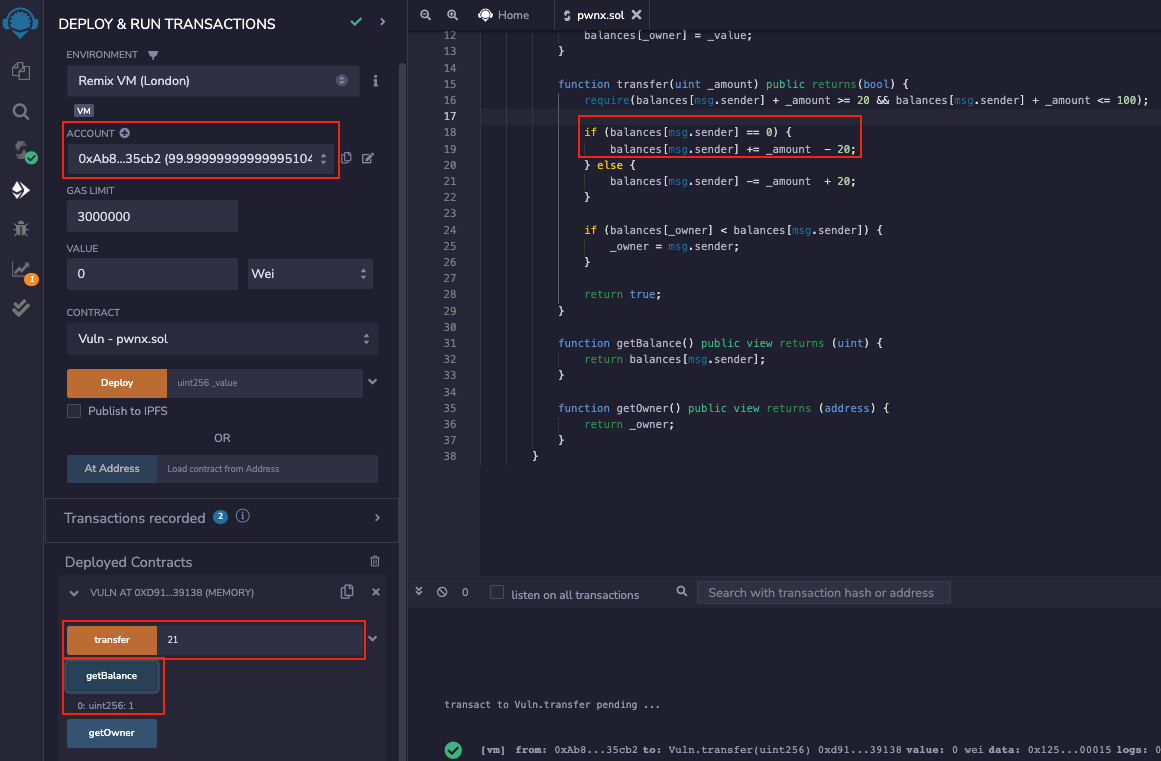Open the Solidity unit testing plugin
This screenshot has height=761, width=1161.
[20, 308]
